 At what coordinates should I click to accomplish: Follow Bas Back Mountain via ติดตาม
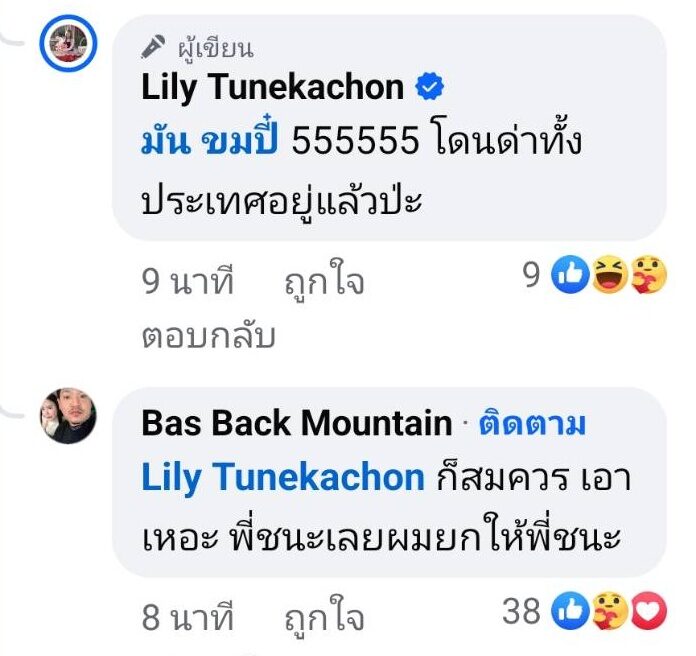point(532,423)
